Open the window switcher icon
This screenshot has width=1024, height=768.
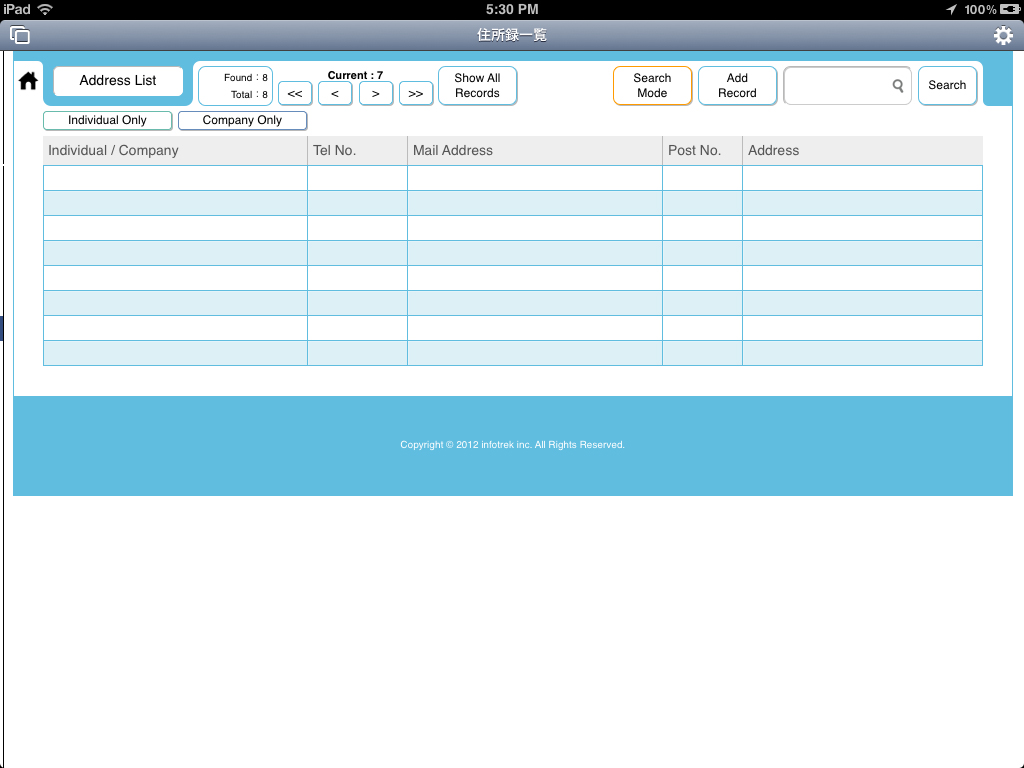click(x=20, y=35)
